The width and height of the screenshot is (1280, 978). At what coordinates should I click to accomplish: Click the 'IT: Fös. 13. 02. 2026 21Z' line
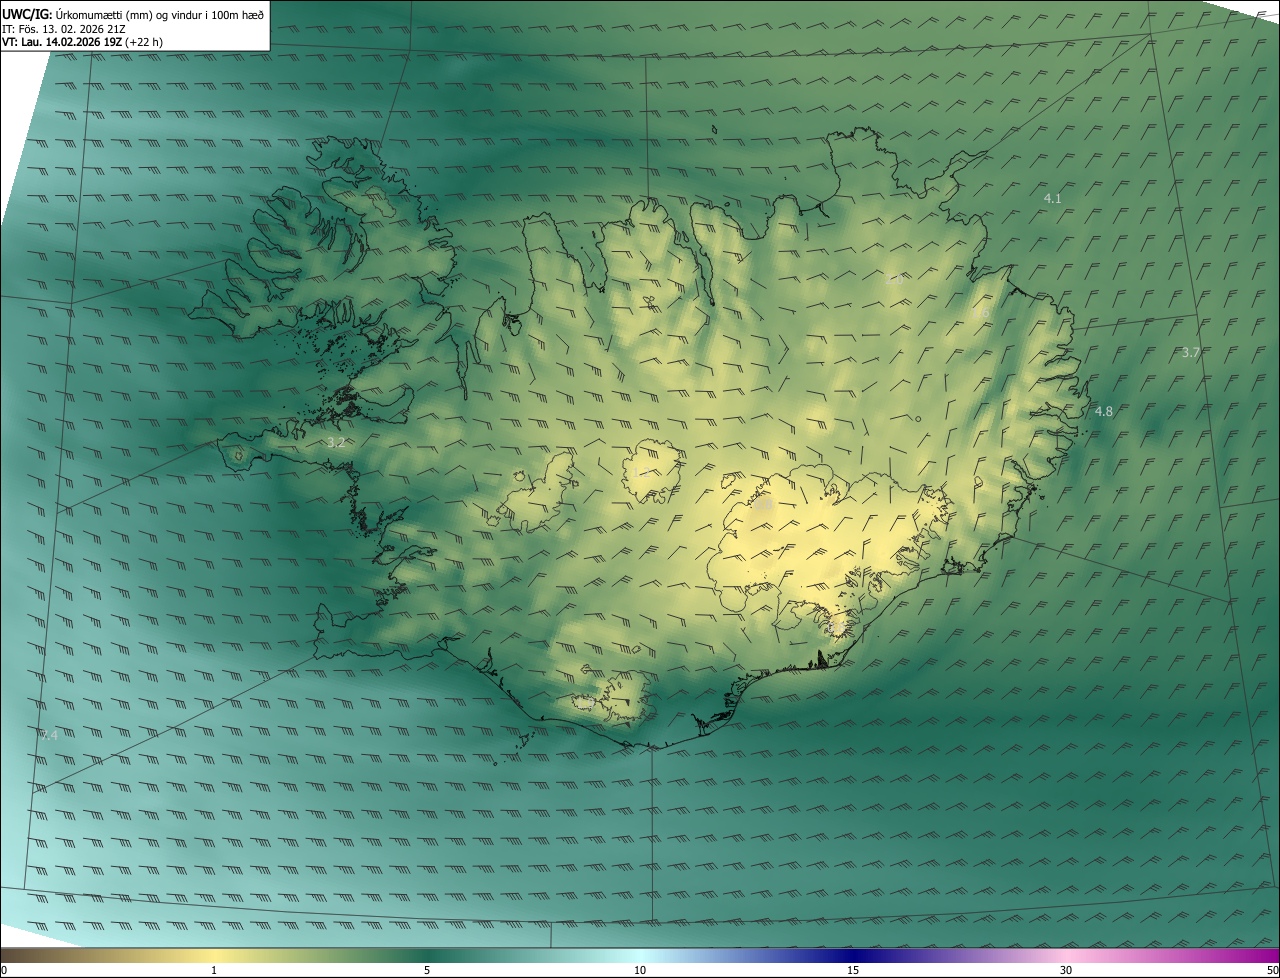click(64, 29)
